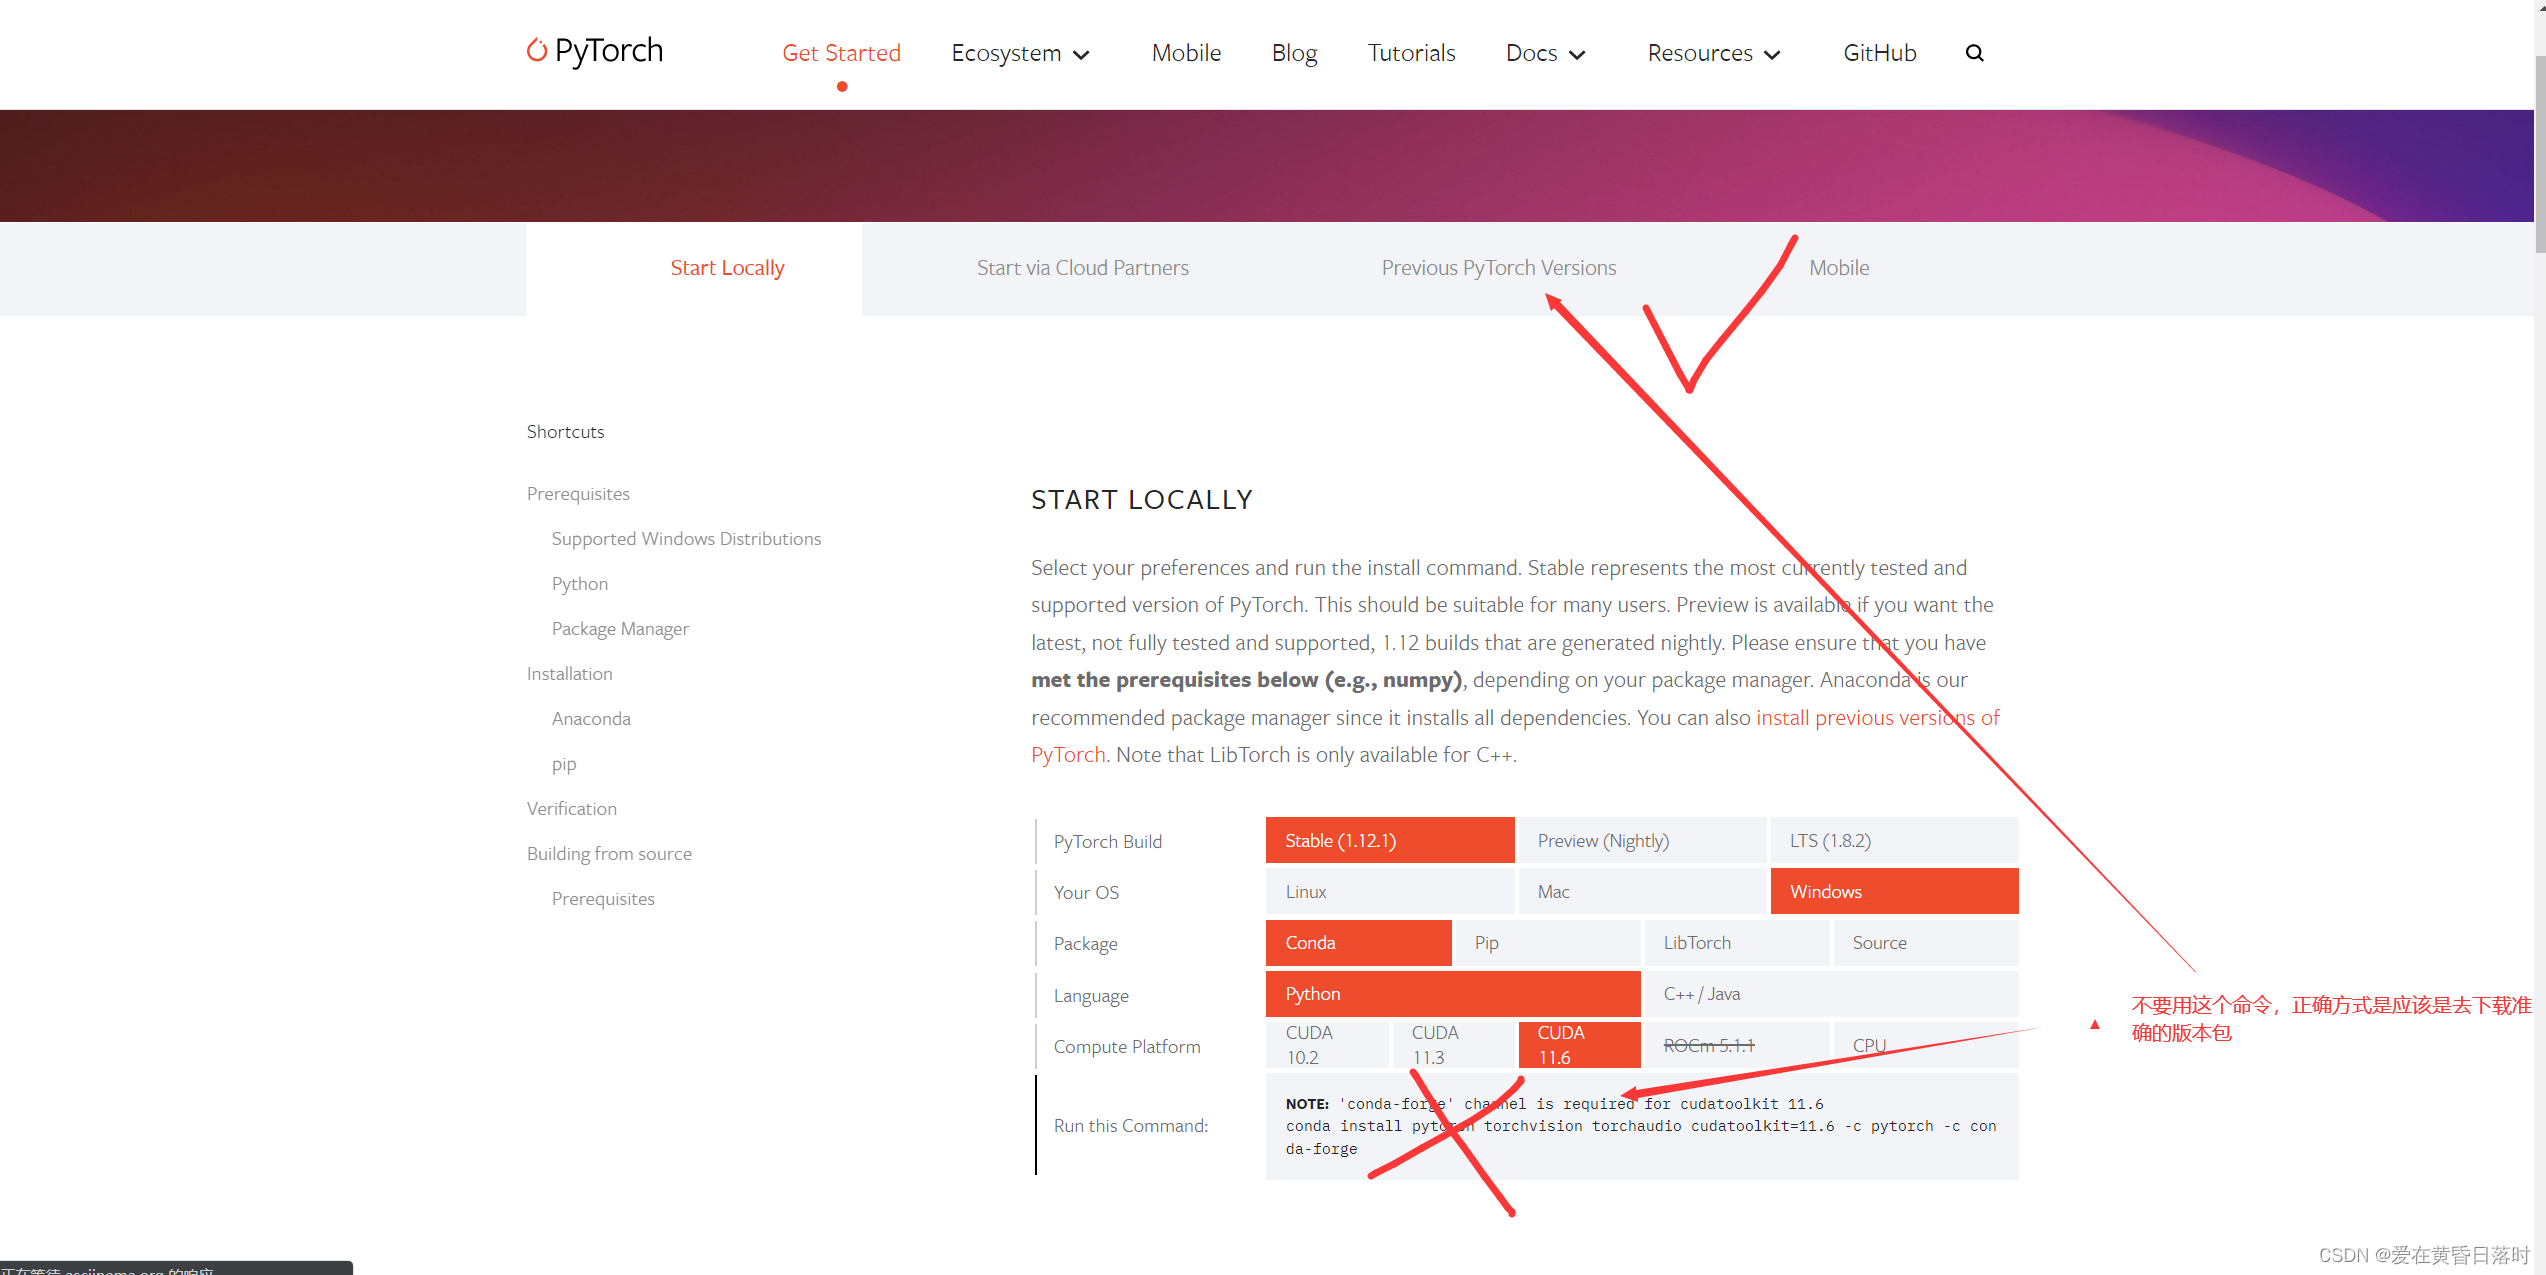Select Conda package option
2546x1275 pixels.
(x=1359, y=943)
